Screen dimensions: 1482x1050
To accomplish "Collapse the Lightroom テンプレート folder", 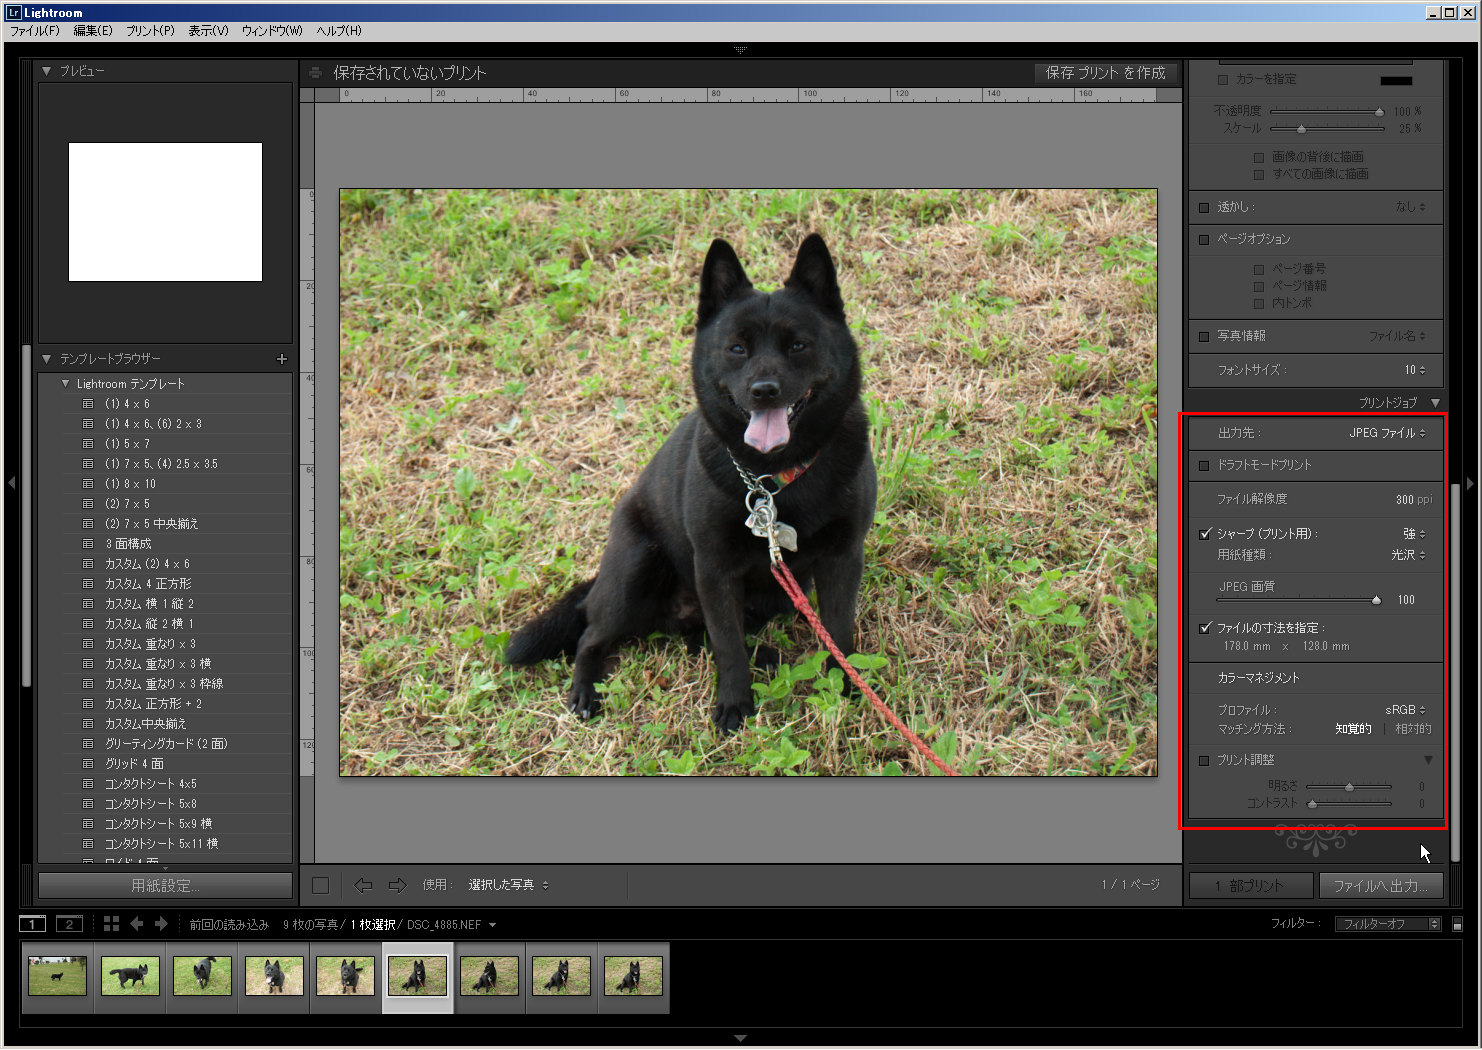I will coord(65,384).
